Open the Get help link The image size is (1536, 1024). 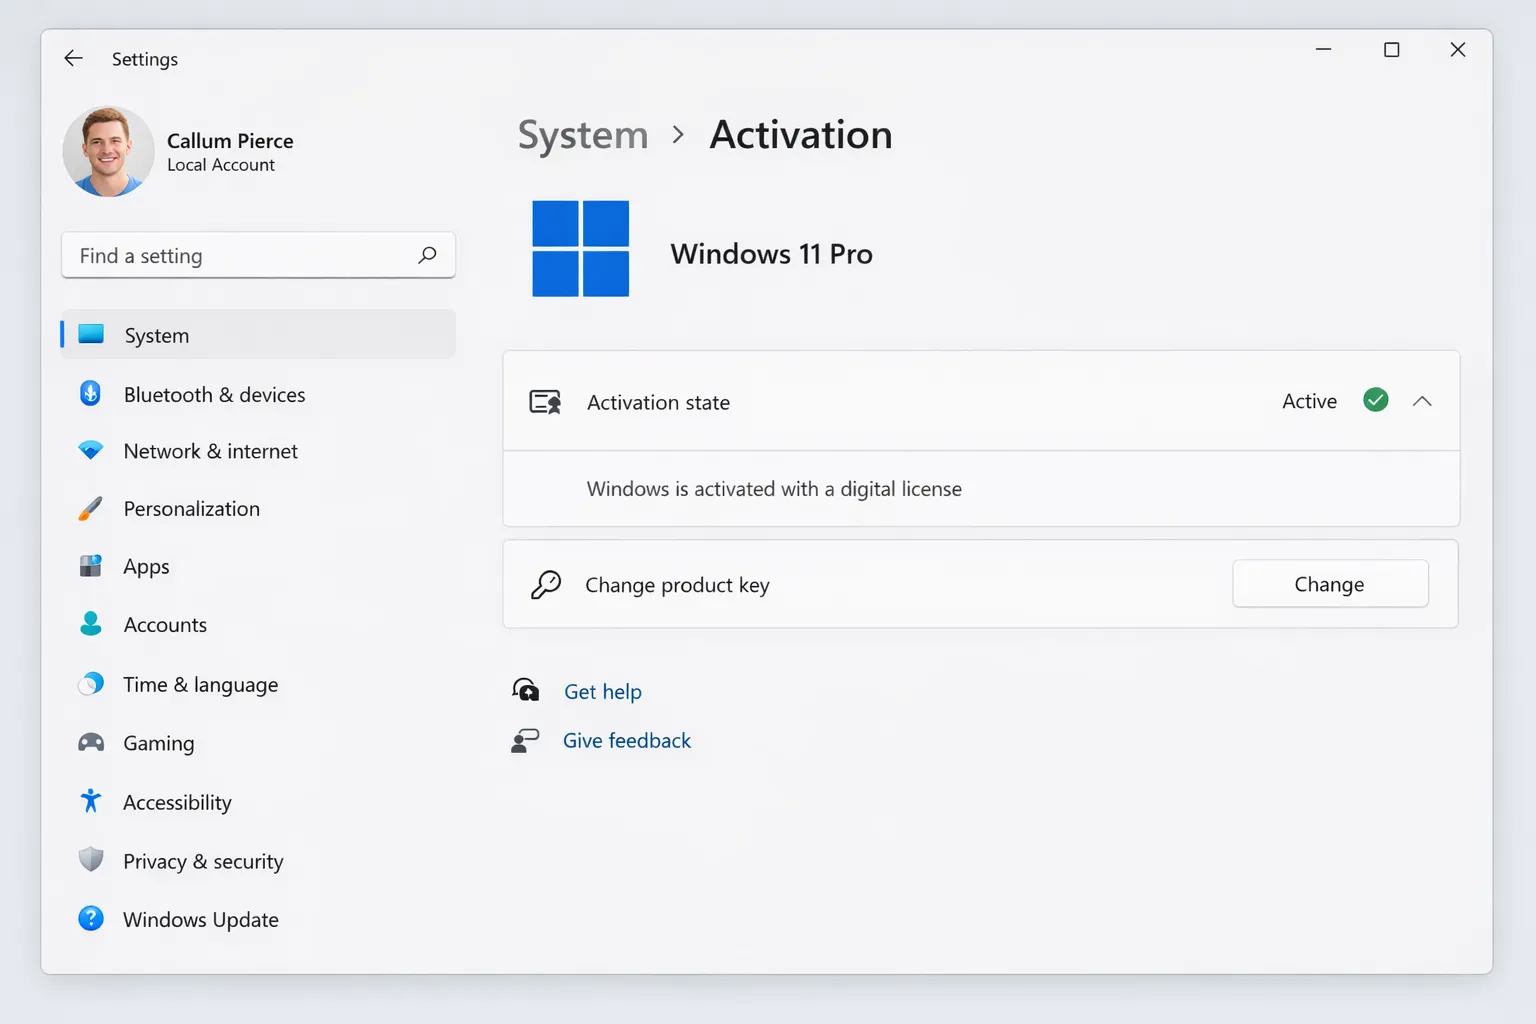click(x=602, y=691)
